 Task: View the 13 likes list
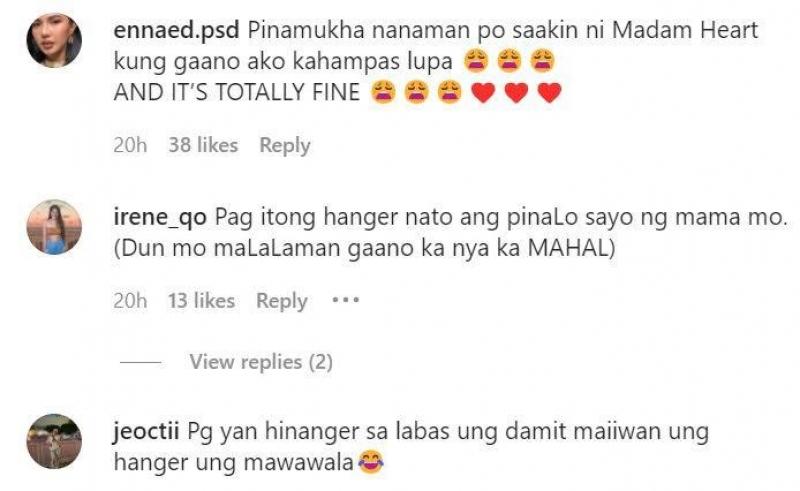(x=202, y=301)
